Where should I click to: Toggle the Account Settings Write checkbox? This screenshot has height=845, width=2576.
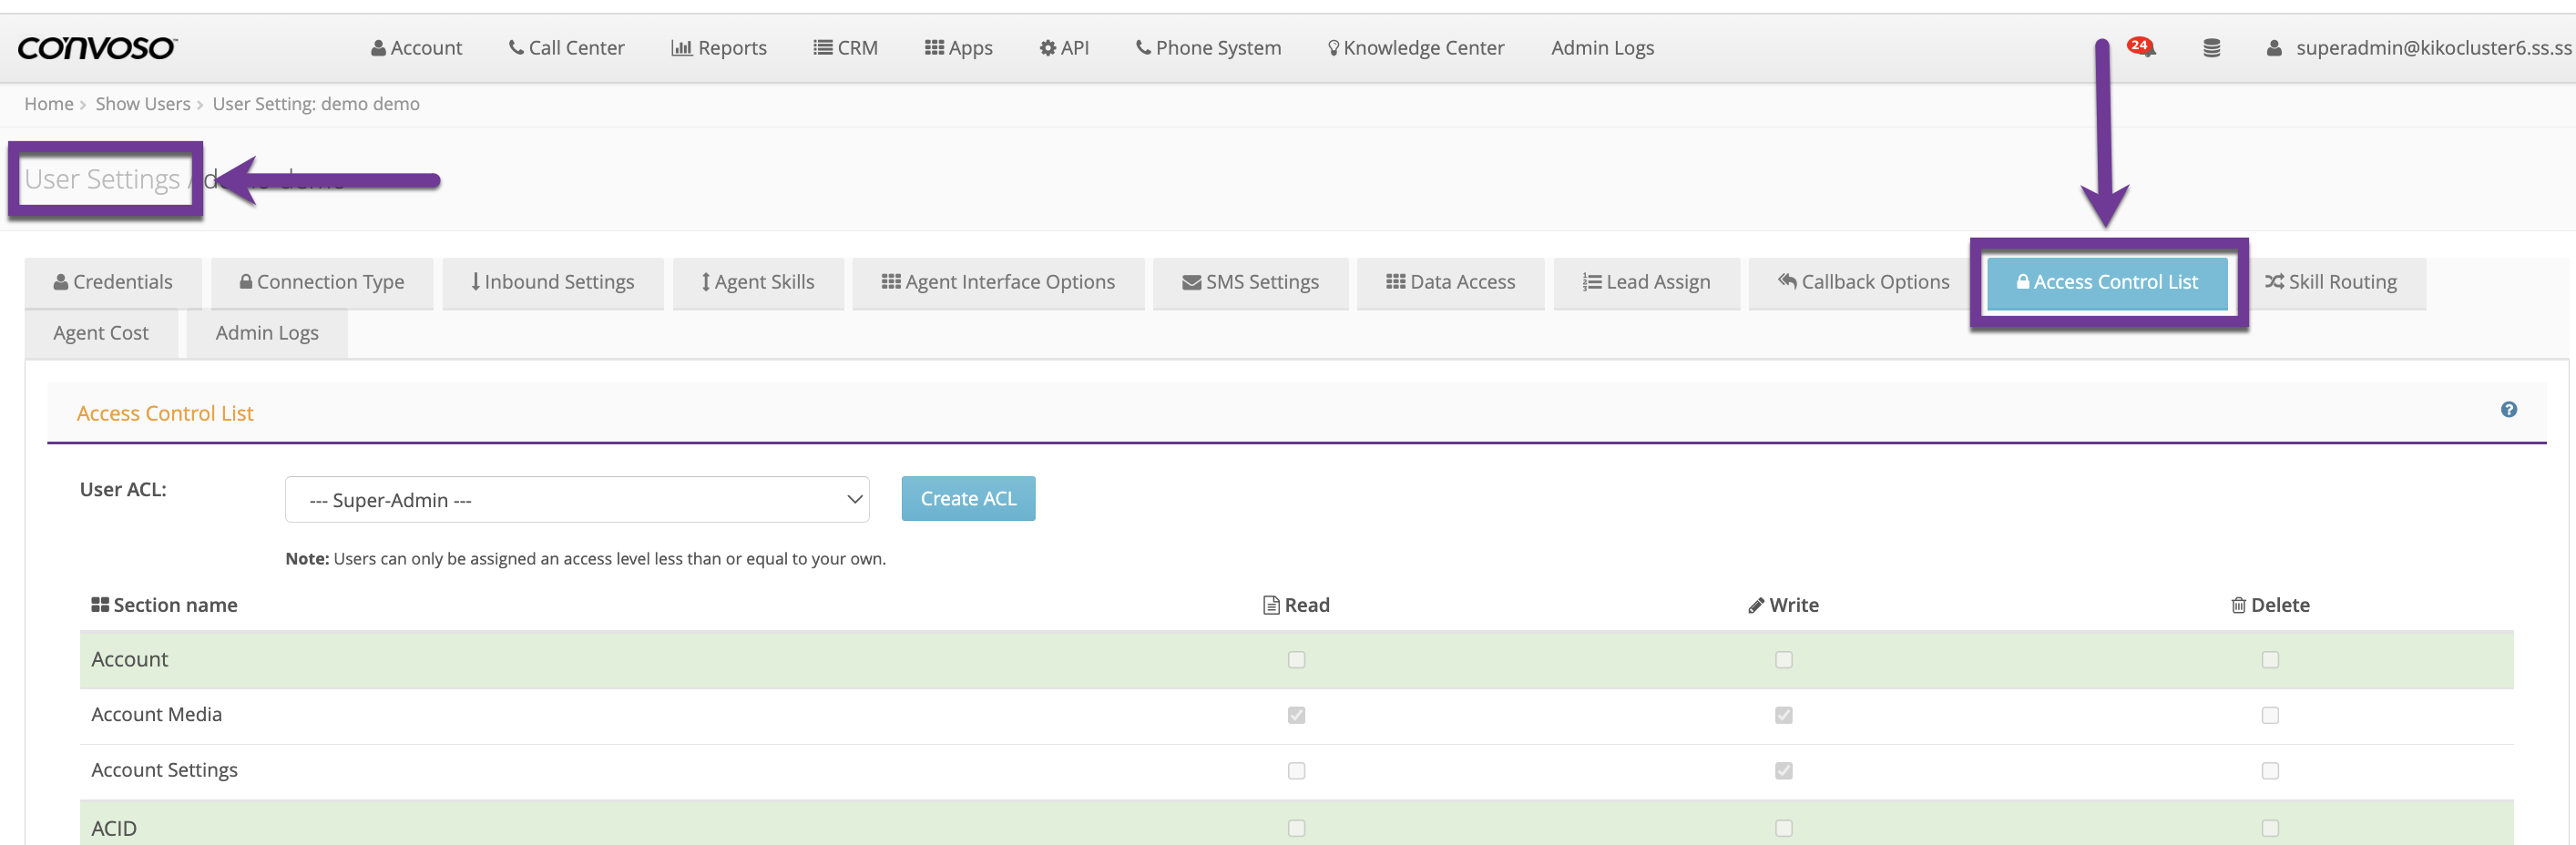click(x=1783, y=771)
